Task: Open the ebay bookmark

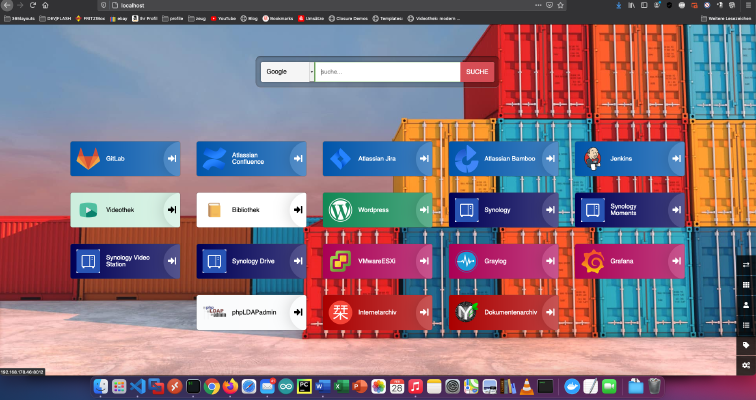Action: (119, 18)
